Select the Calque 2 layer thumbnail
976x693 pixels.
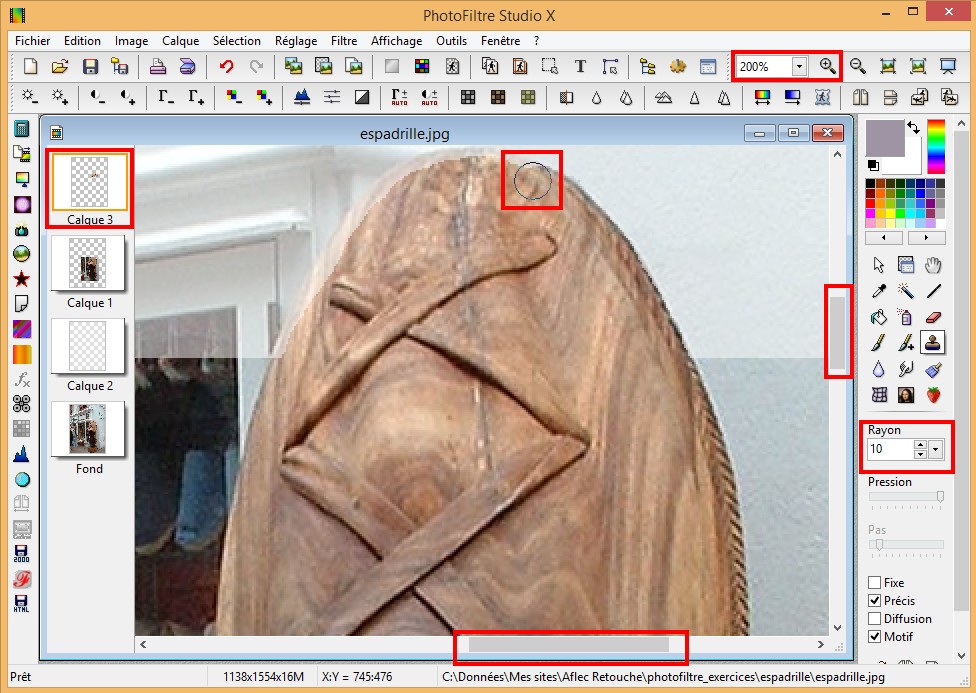click(x=88, y=346)
